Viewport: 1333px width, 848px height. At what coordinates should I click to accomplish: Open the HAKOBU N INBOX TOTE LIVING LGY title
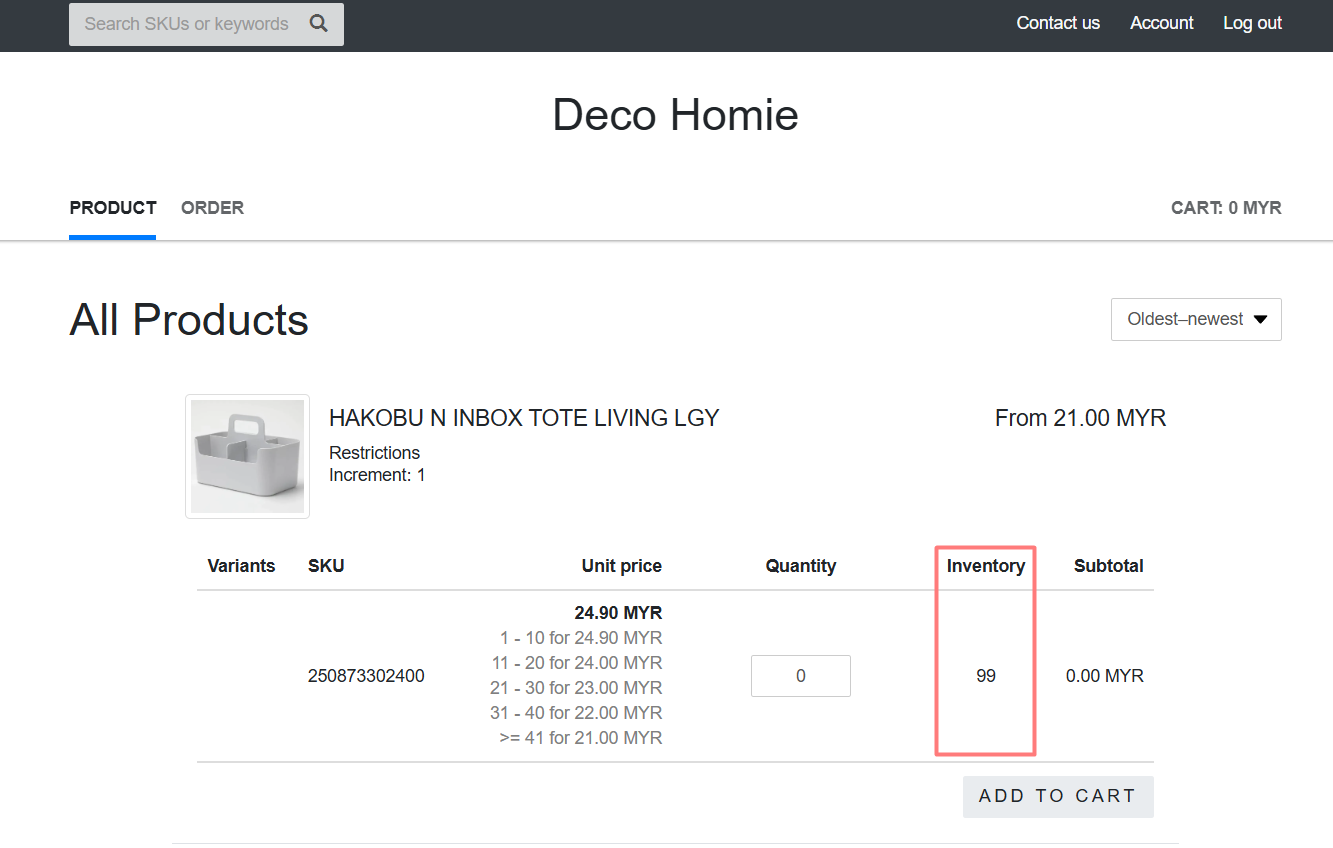click(x=524, y=418)
